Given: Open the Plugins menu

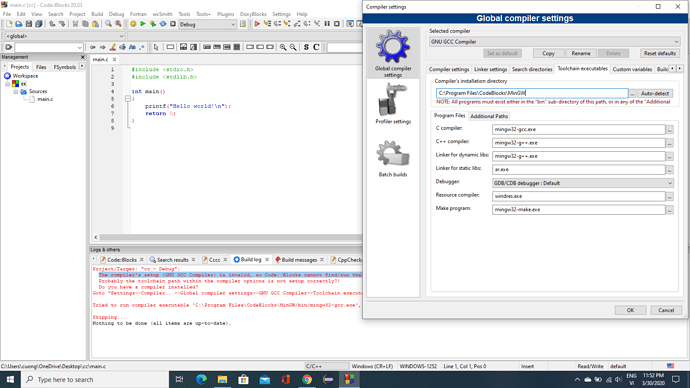Looking at the screenshot, I should (x=225, y=14).
